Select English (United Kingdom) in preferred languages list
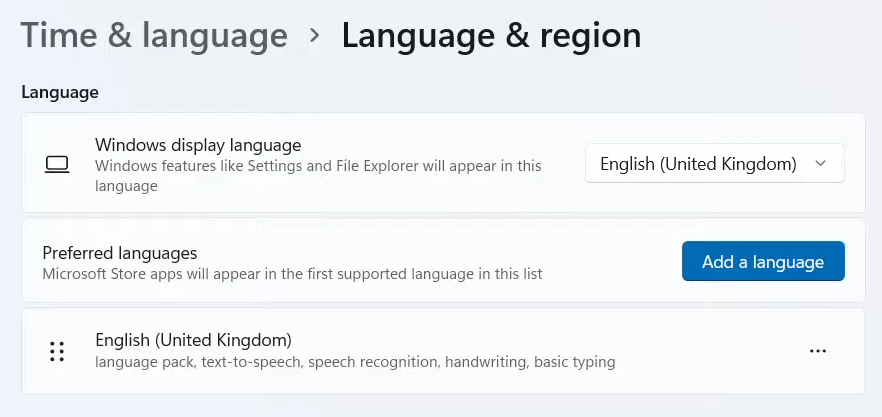The image size is (882, 417). coord(193,340)
